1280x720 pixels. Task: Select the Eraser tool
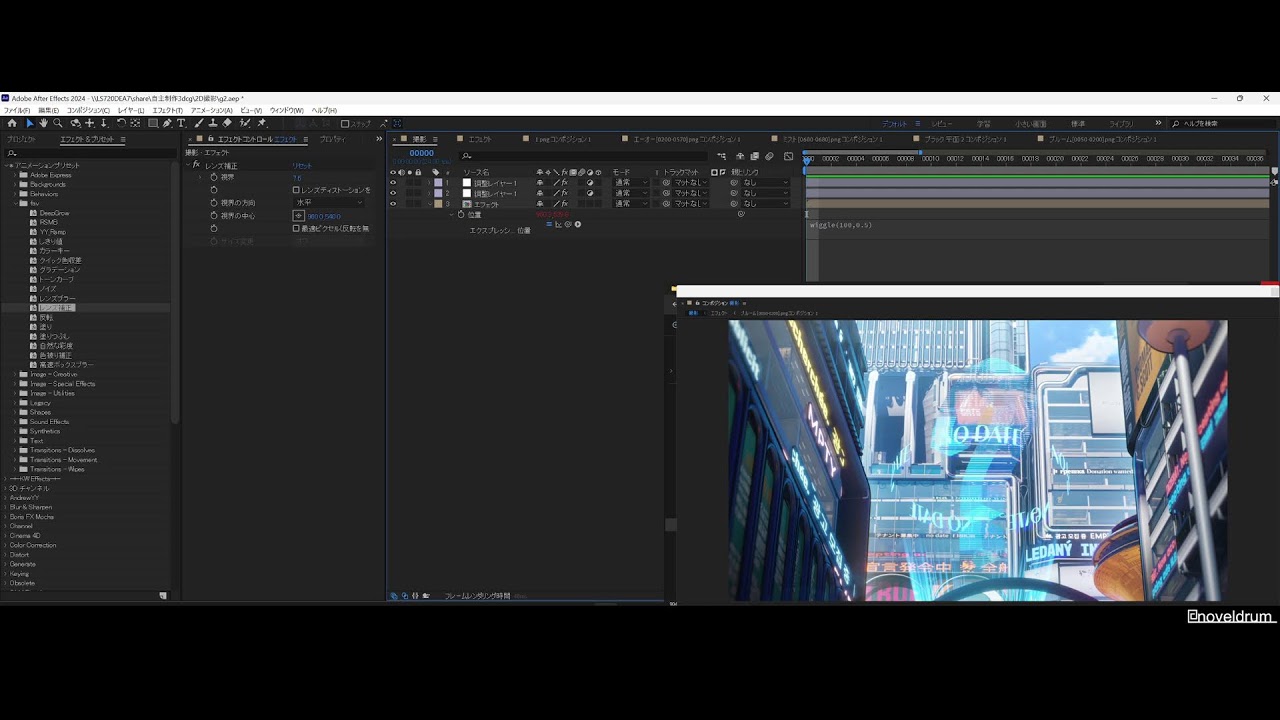[227, 123]
